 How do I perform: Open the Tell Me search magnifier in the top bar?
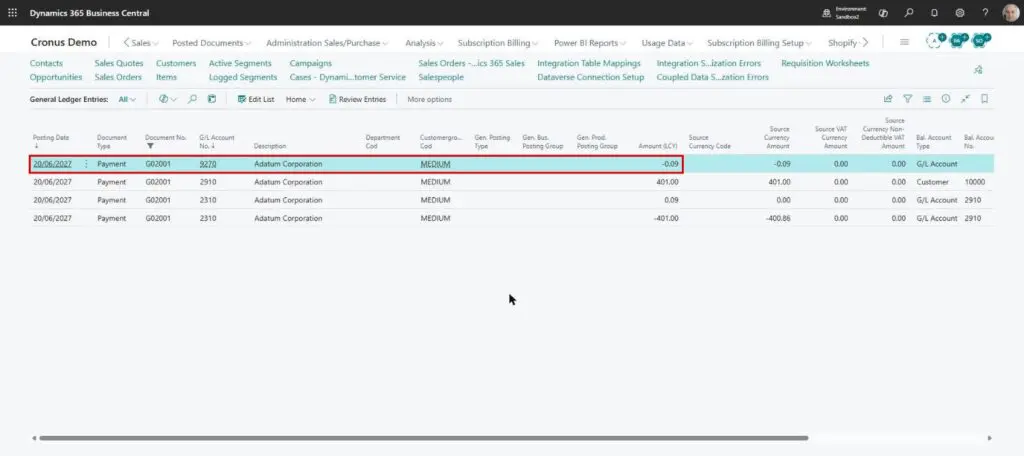[x=908, y=12]
